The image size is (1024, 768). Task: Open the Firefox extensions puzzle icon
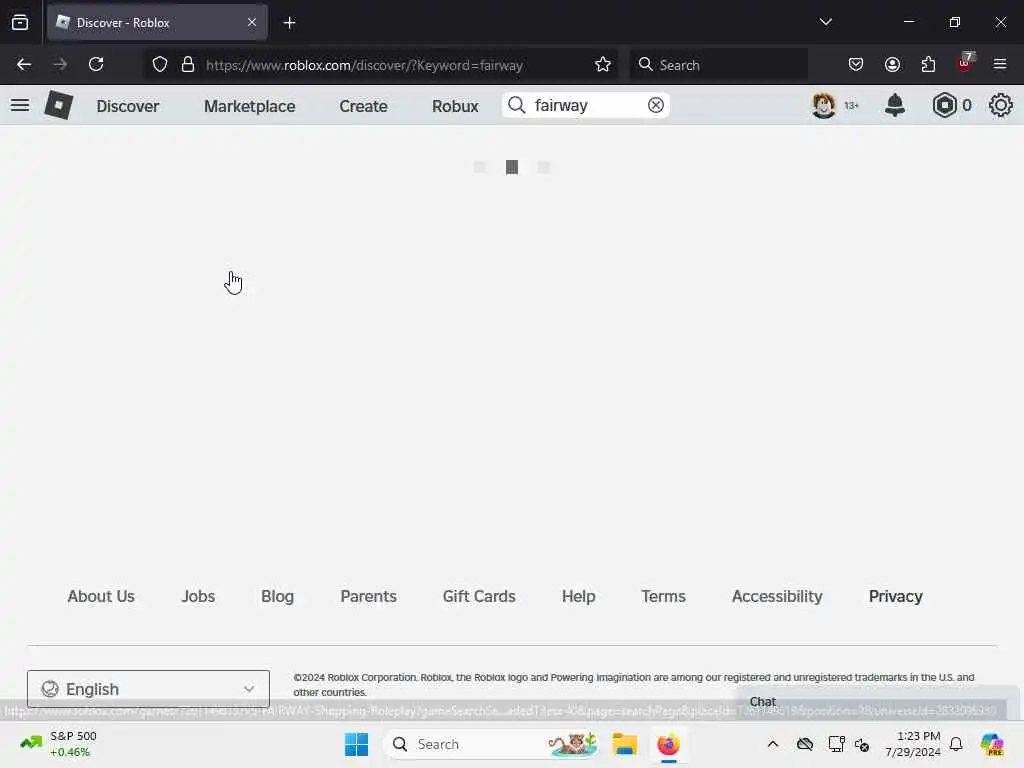(x=928, y=64)
